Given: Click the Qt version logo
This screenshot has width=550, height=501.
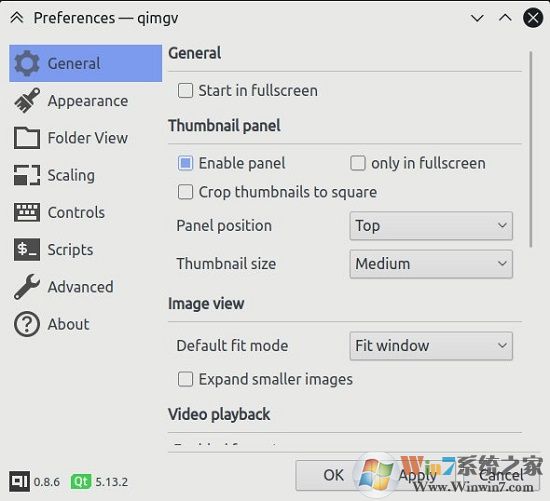Looking at the screenshot, I should coord(81,481).
